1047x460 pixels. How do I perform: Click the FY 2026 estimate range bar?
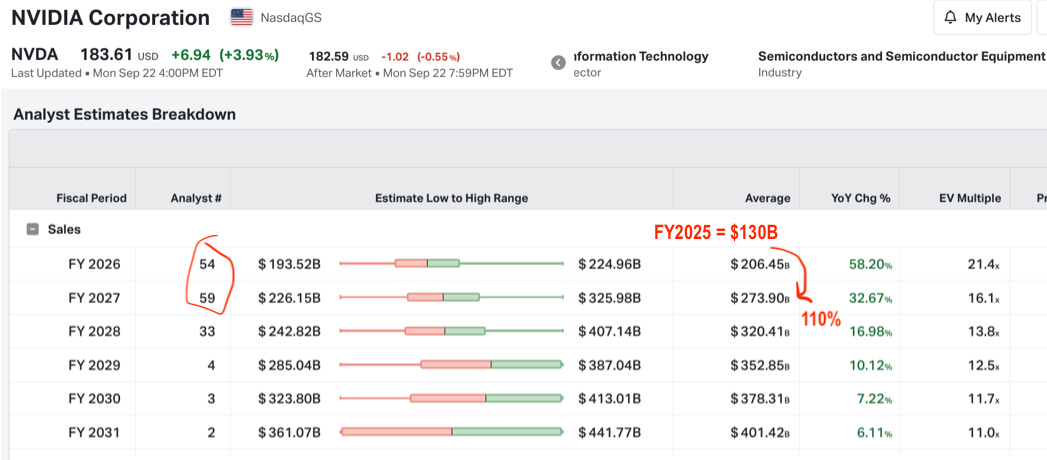[452, 264]
